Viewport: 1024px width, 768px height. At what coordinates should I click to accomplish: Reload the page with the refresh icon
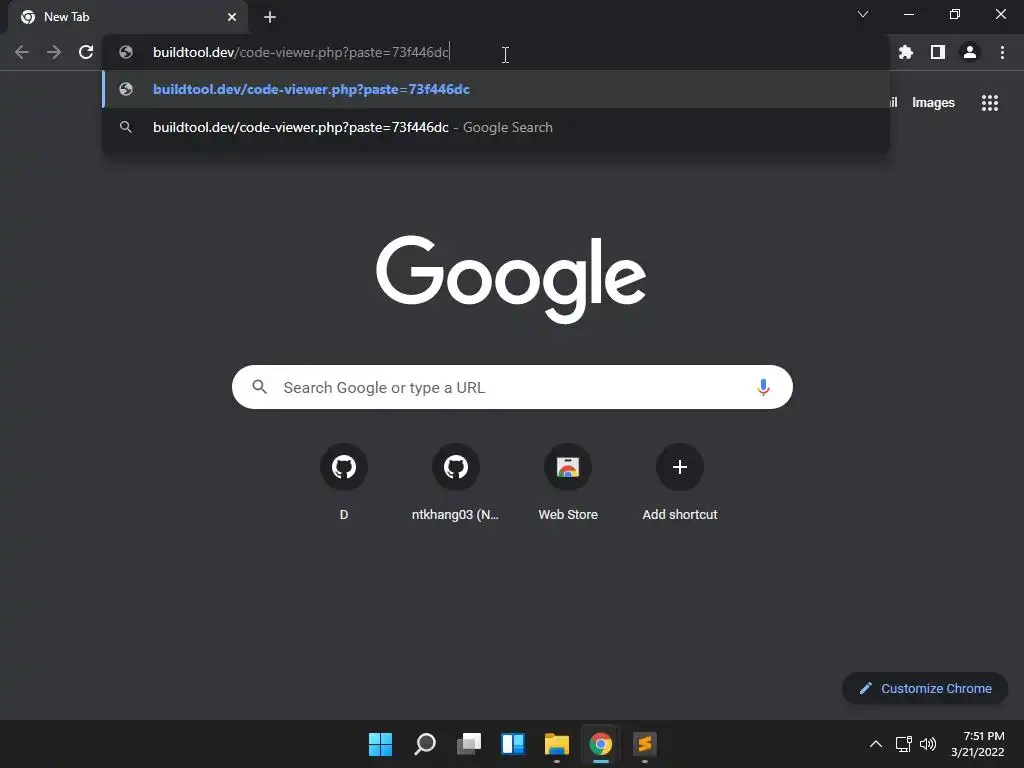[86, 52]
